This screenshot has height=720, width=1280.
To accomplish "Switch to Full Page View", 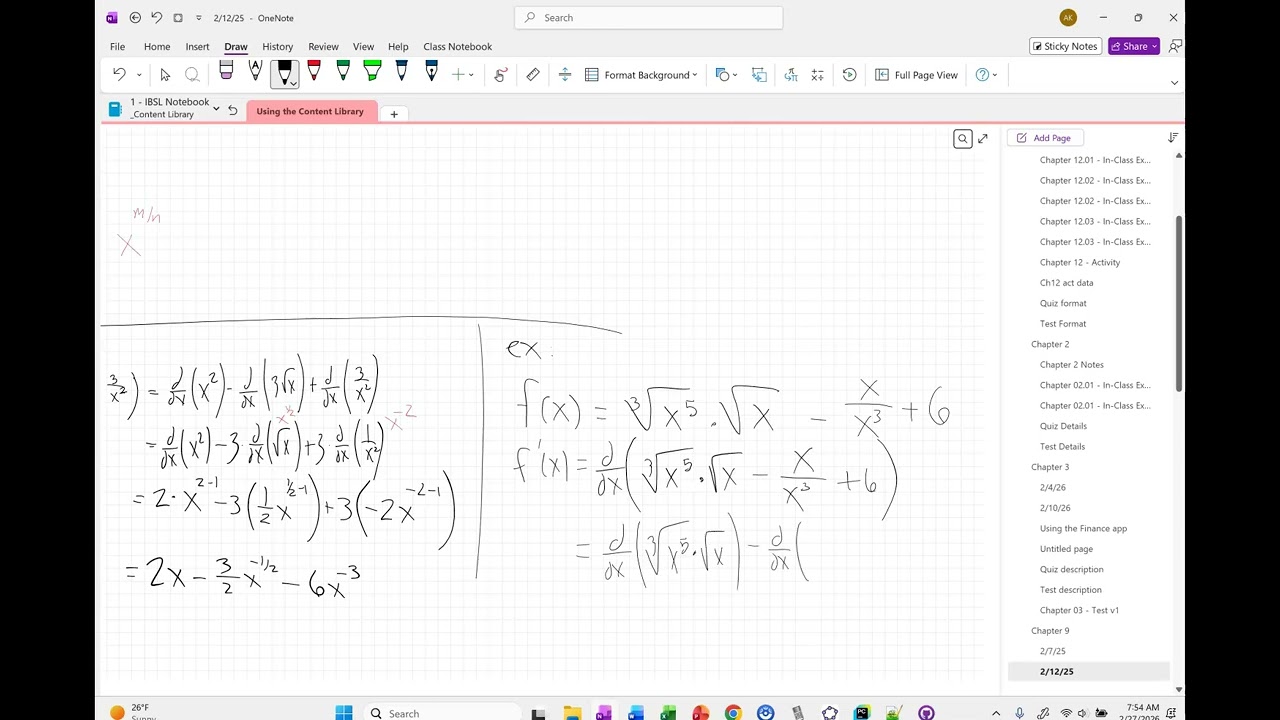I will (916, 75).
